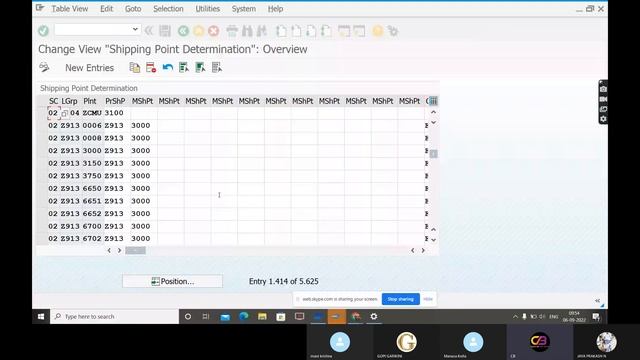Click the Select Block icon
Image resolution: width=640 pixels, height=360 pixels.
(x=200, y=67)
